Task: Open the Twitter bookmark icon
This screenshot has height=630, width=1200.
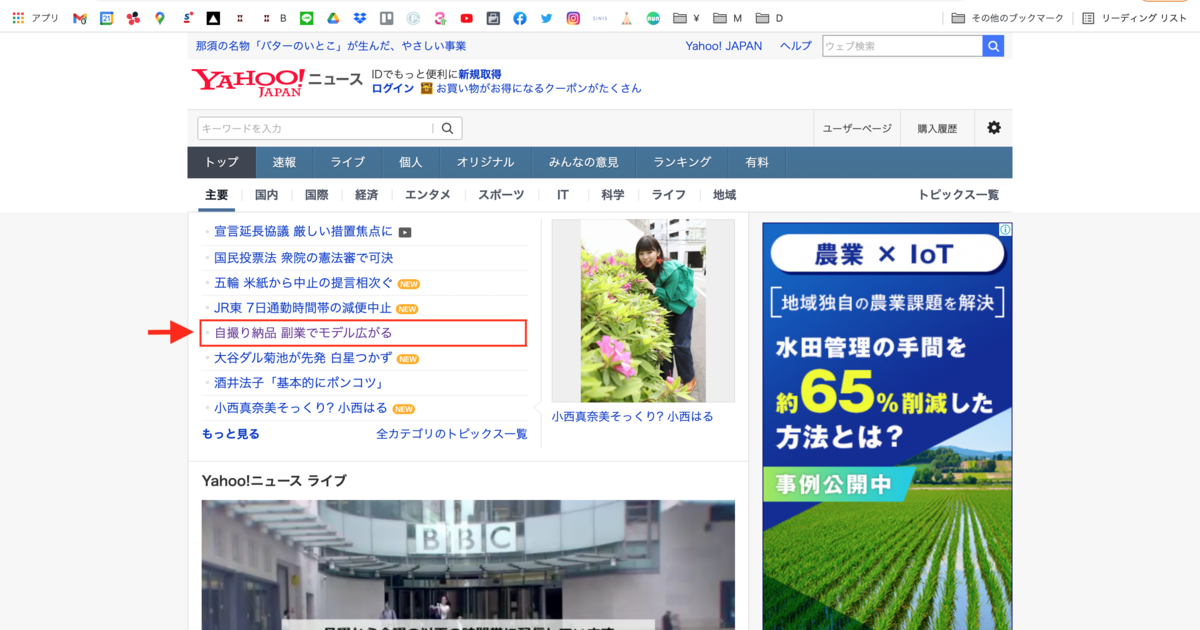Action: (x=546, y=18)
